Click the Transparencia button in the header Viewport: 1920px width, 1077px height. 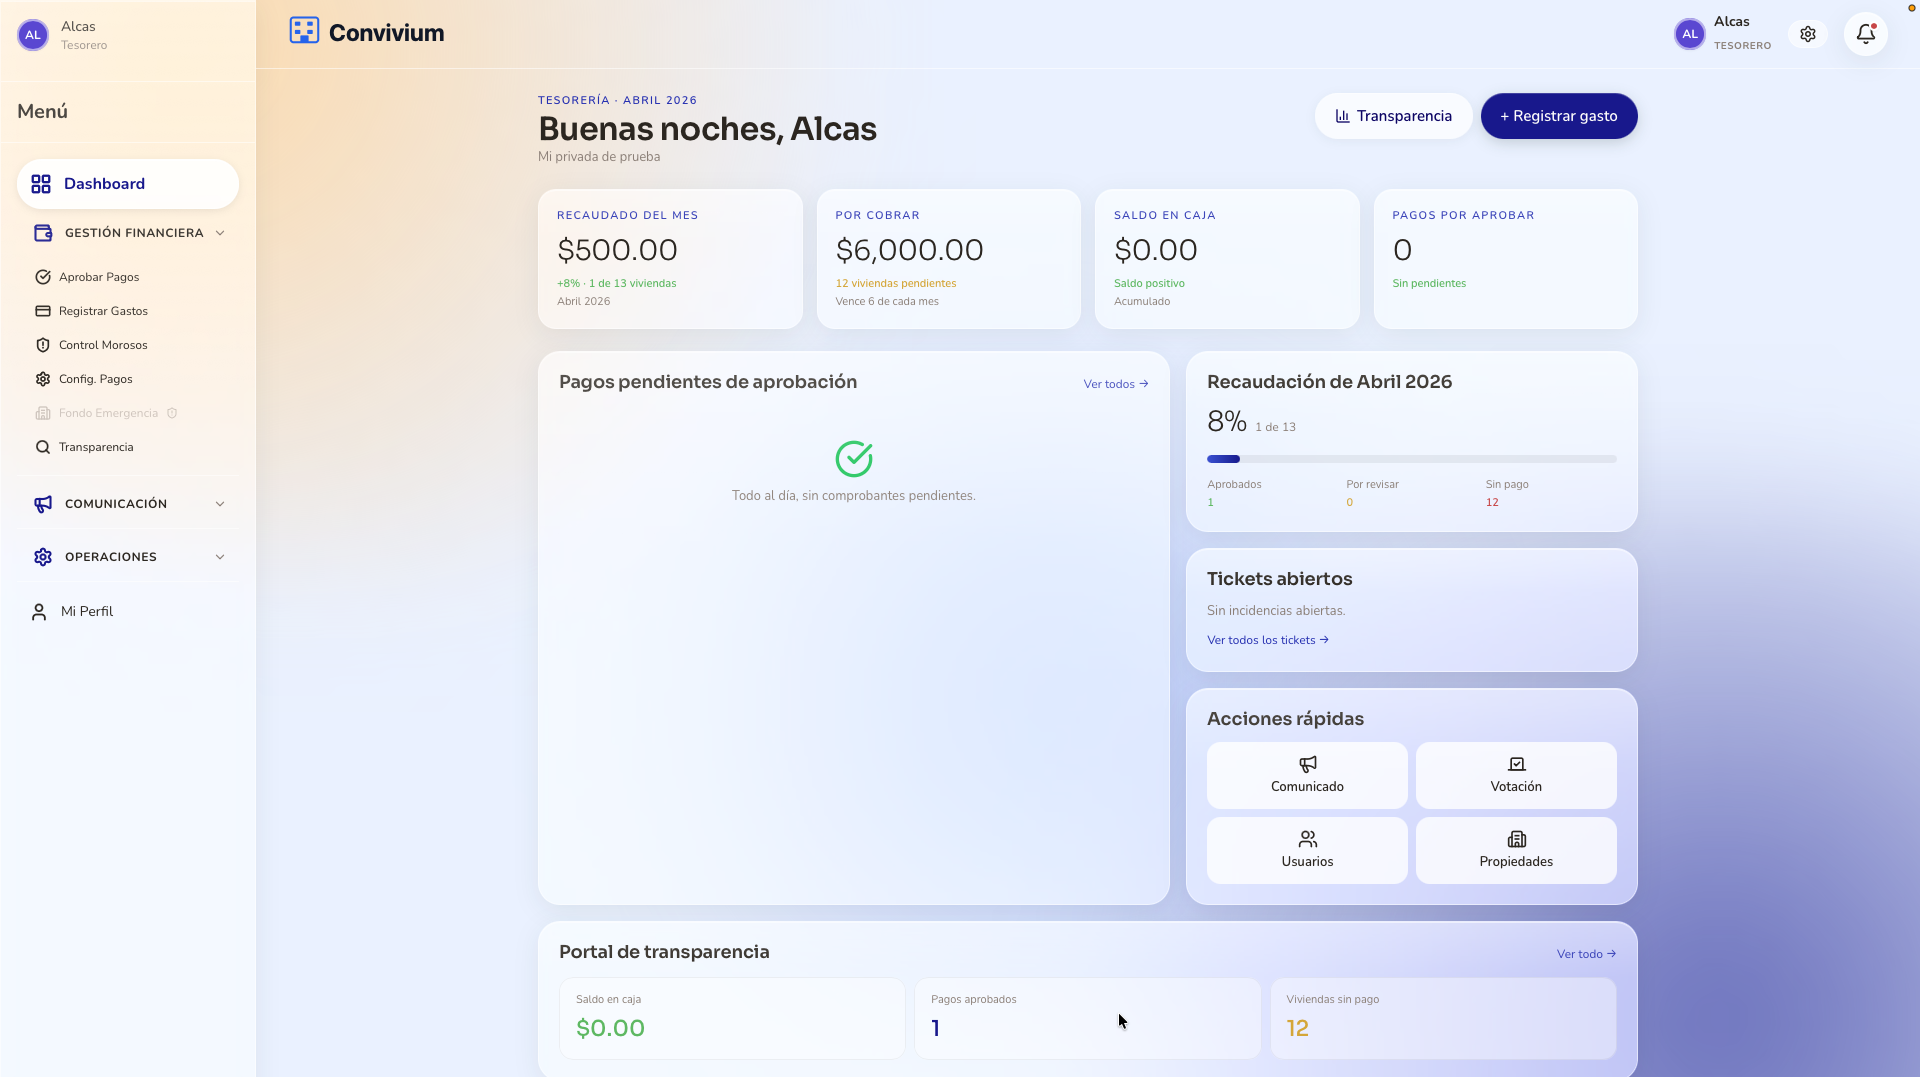[x=1392, y=116]
